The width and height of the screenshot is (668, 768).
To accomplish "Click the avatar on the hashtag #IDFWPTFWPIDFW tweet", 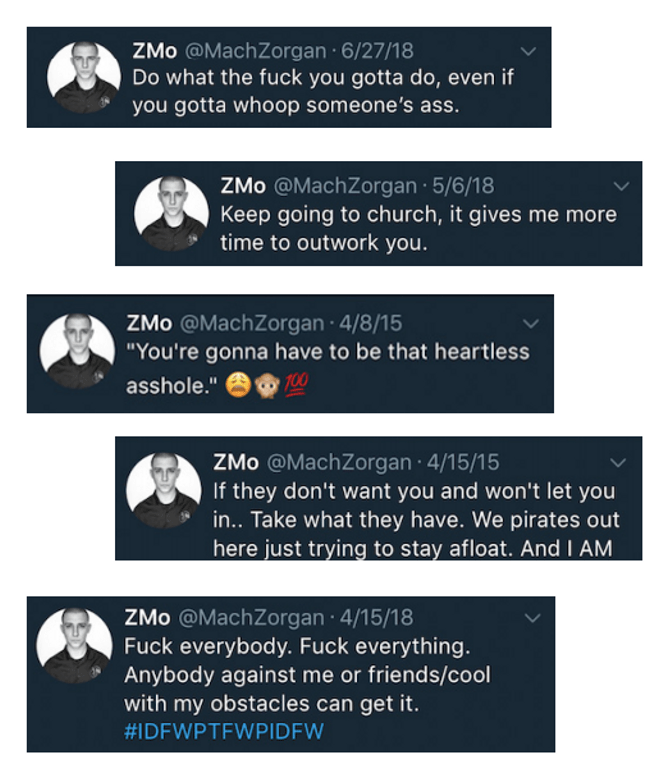I will 74,645.
